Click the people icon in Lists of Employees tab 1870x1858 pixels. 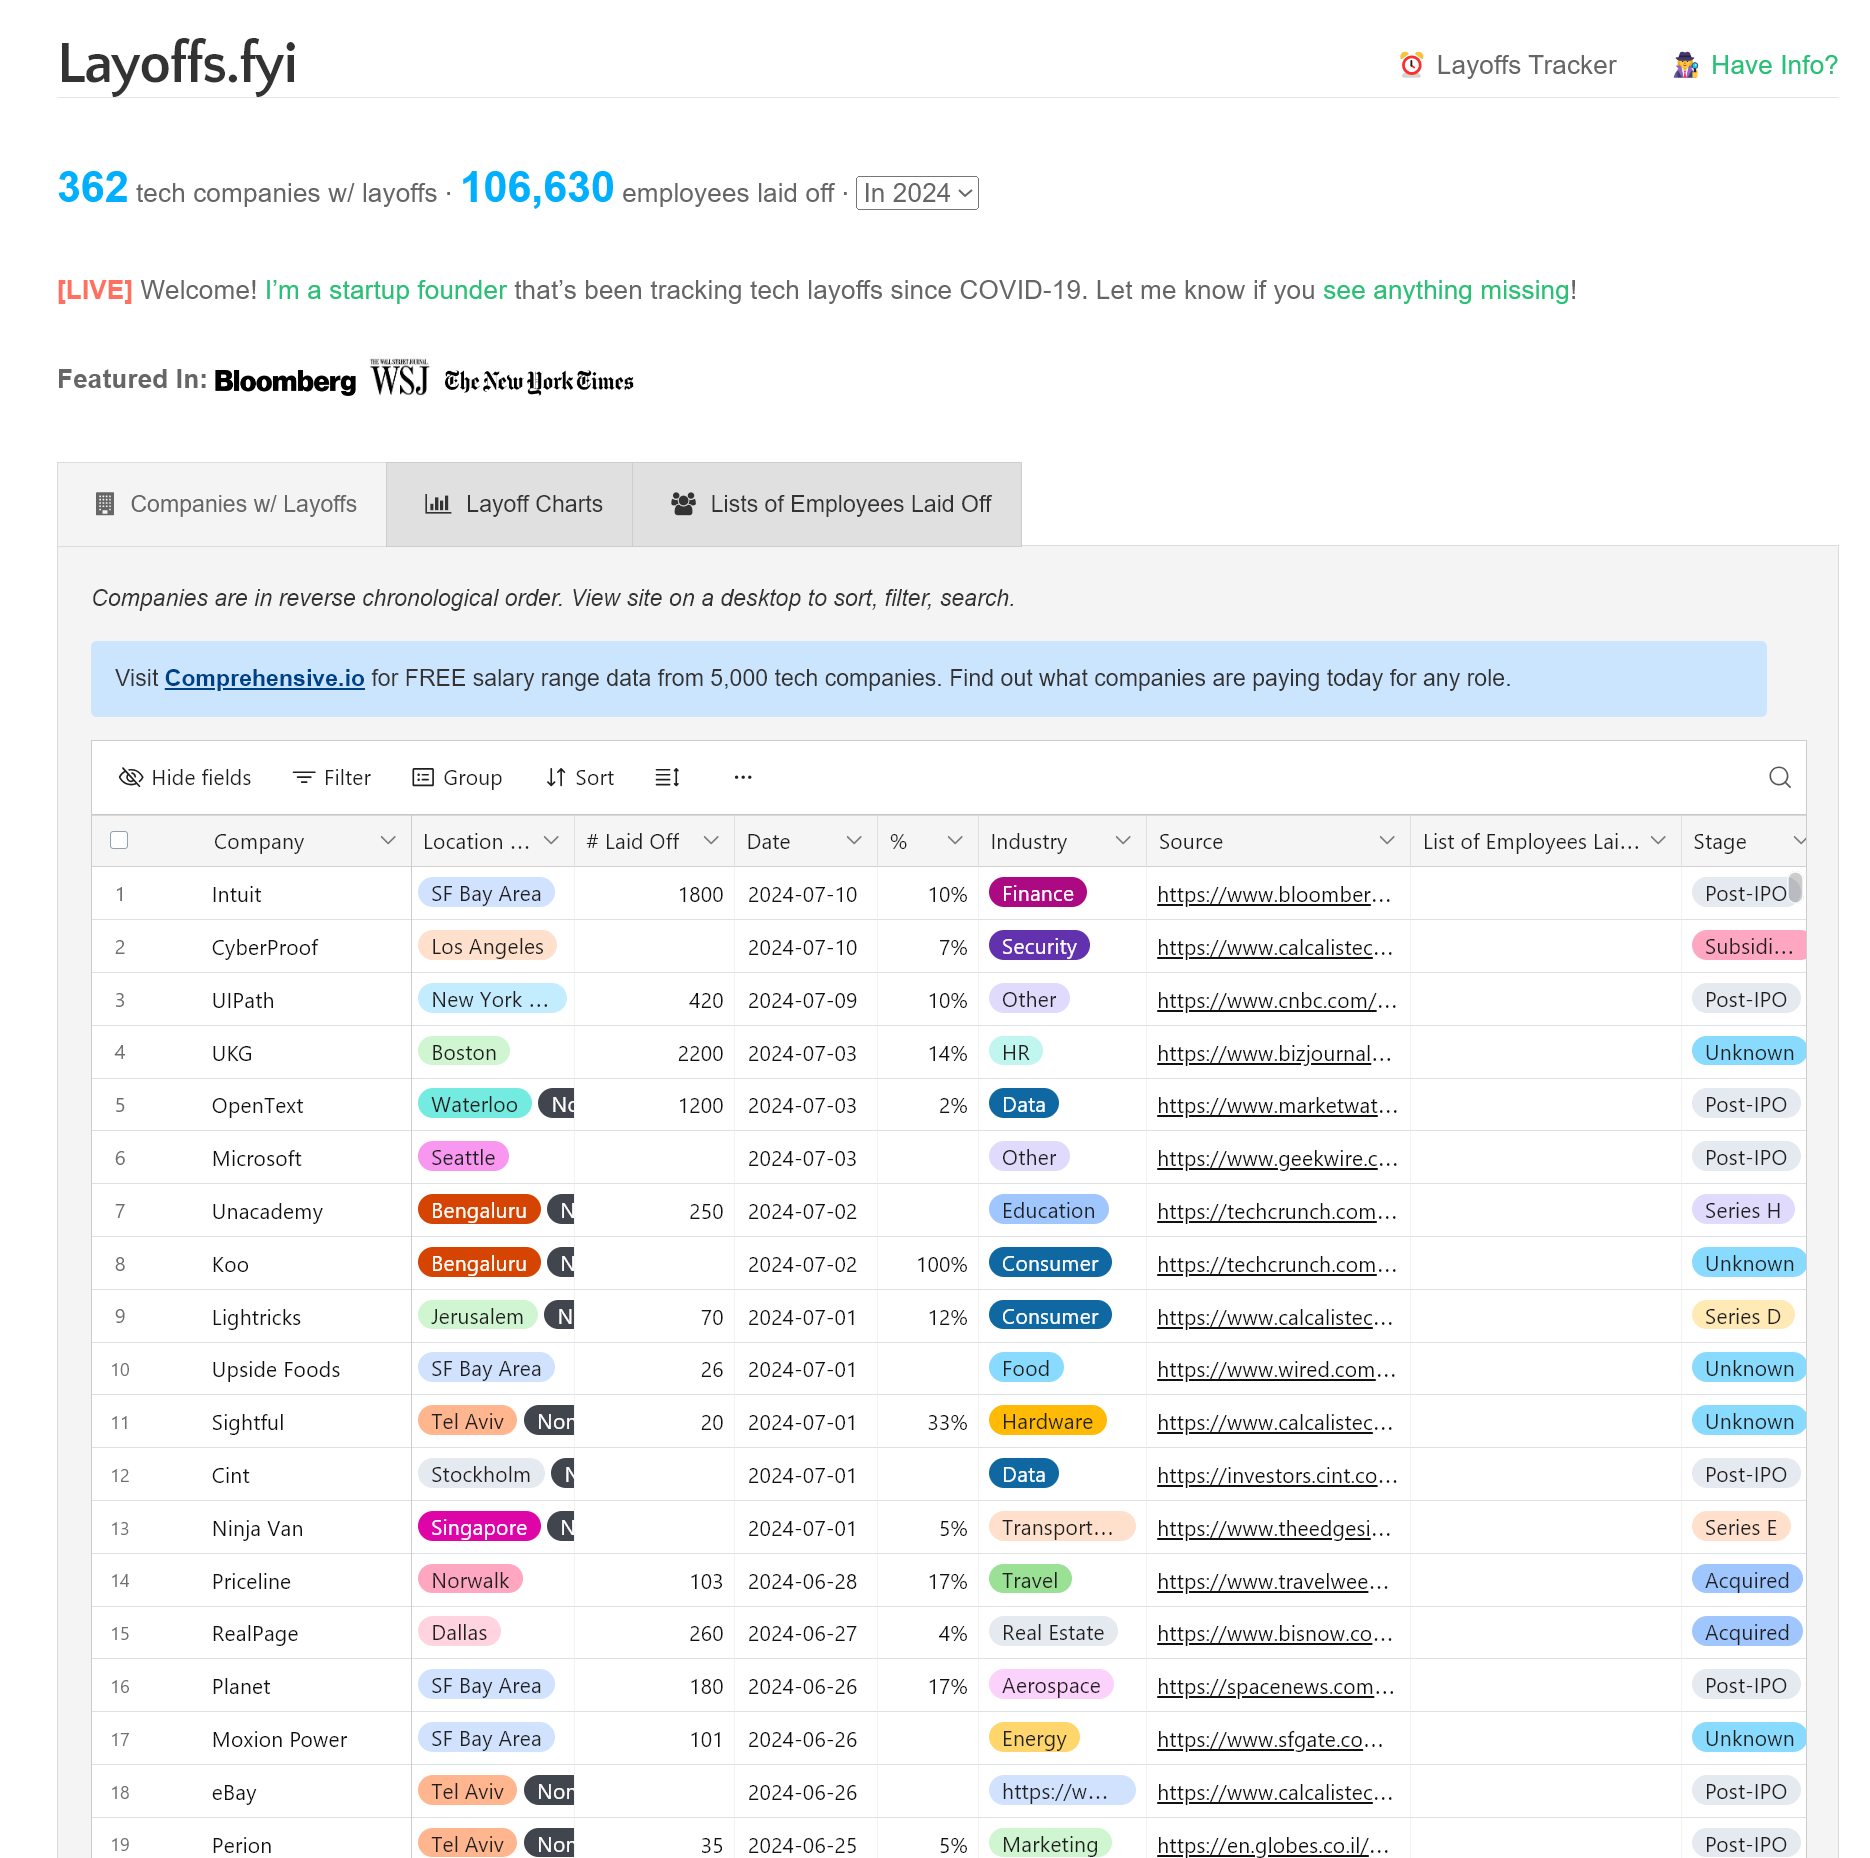pyautogui.click(x=684, y=504)
